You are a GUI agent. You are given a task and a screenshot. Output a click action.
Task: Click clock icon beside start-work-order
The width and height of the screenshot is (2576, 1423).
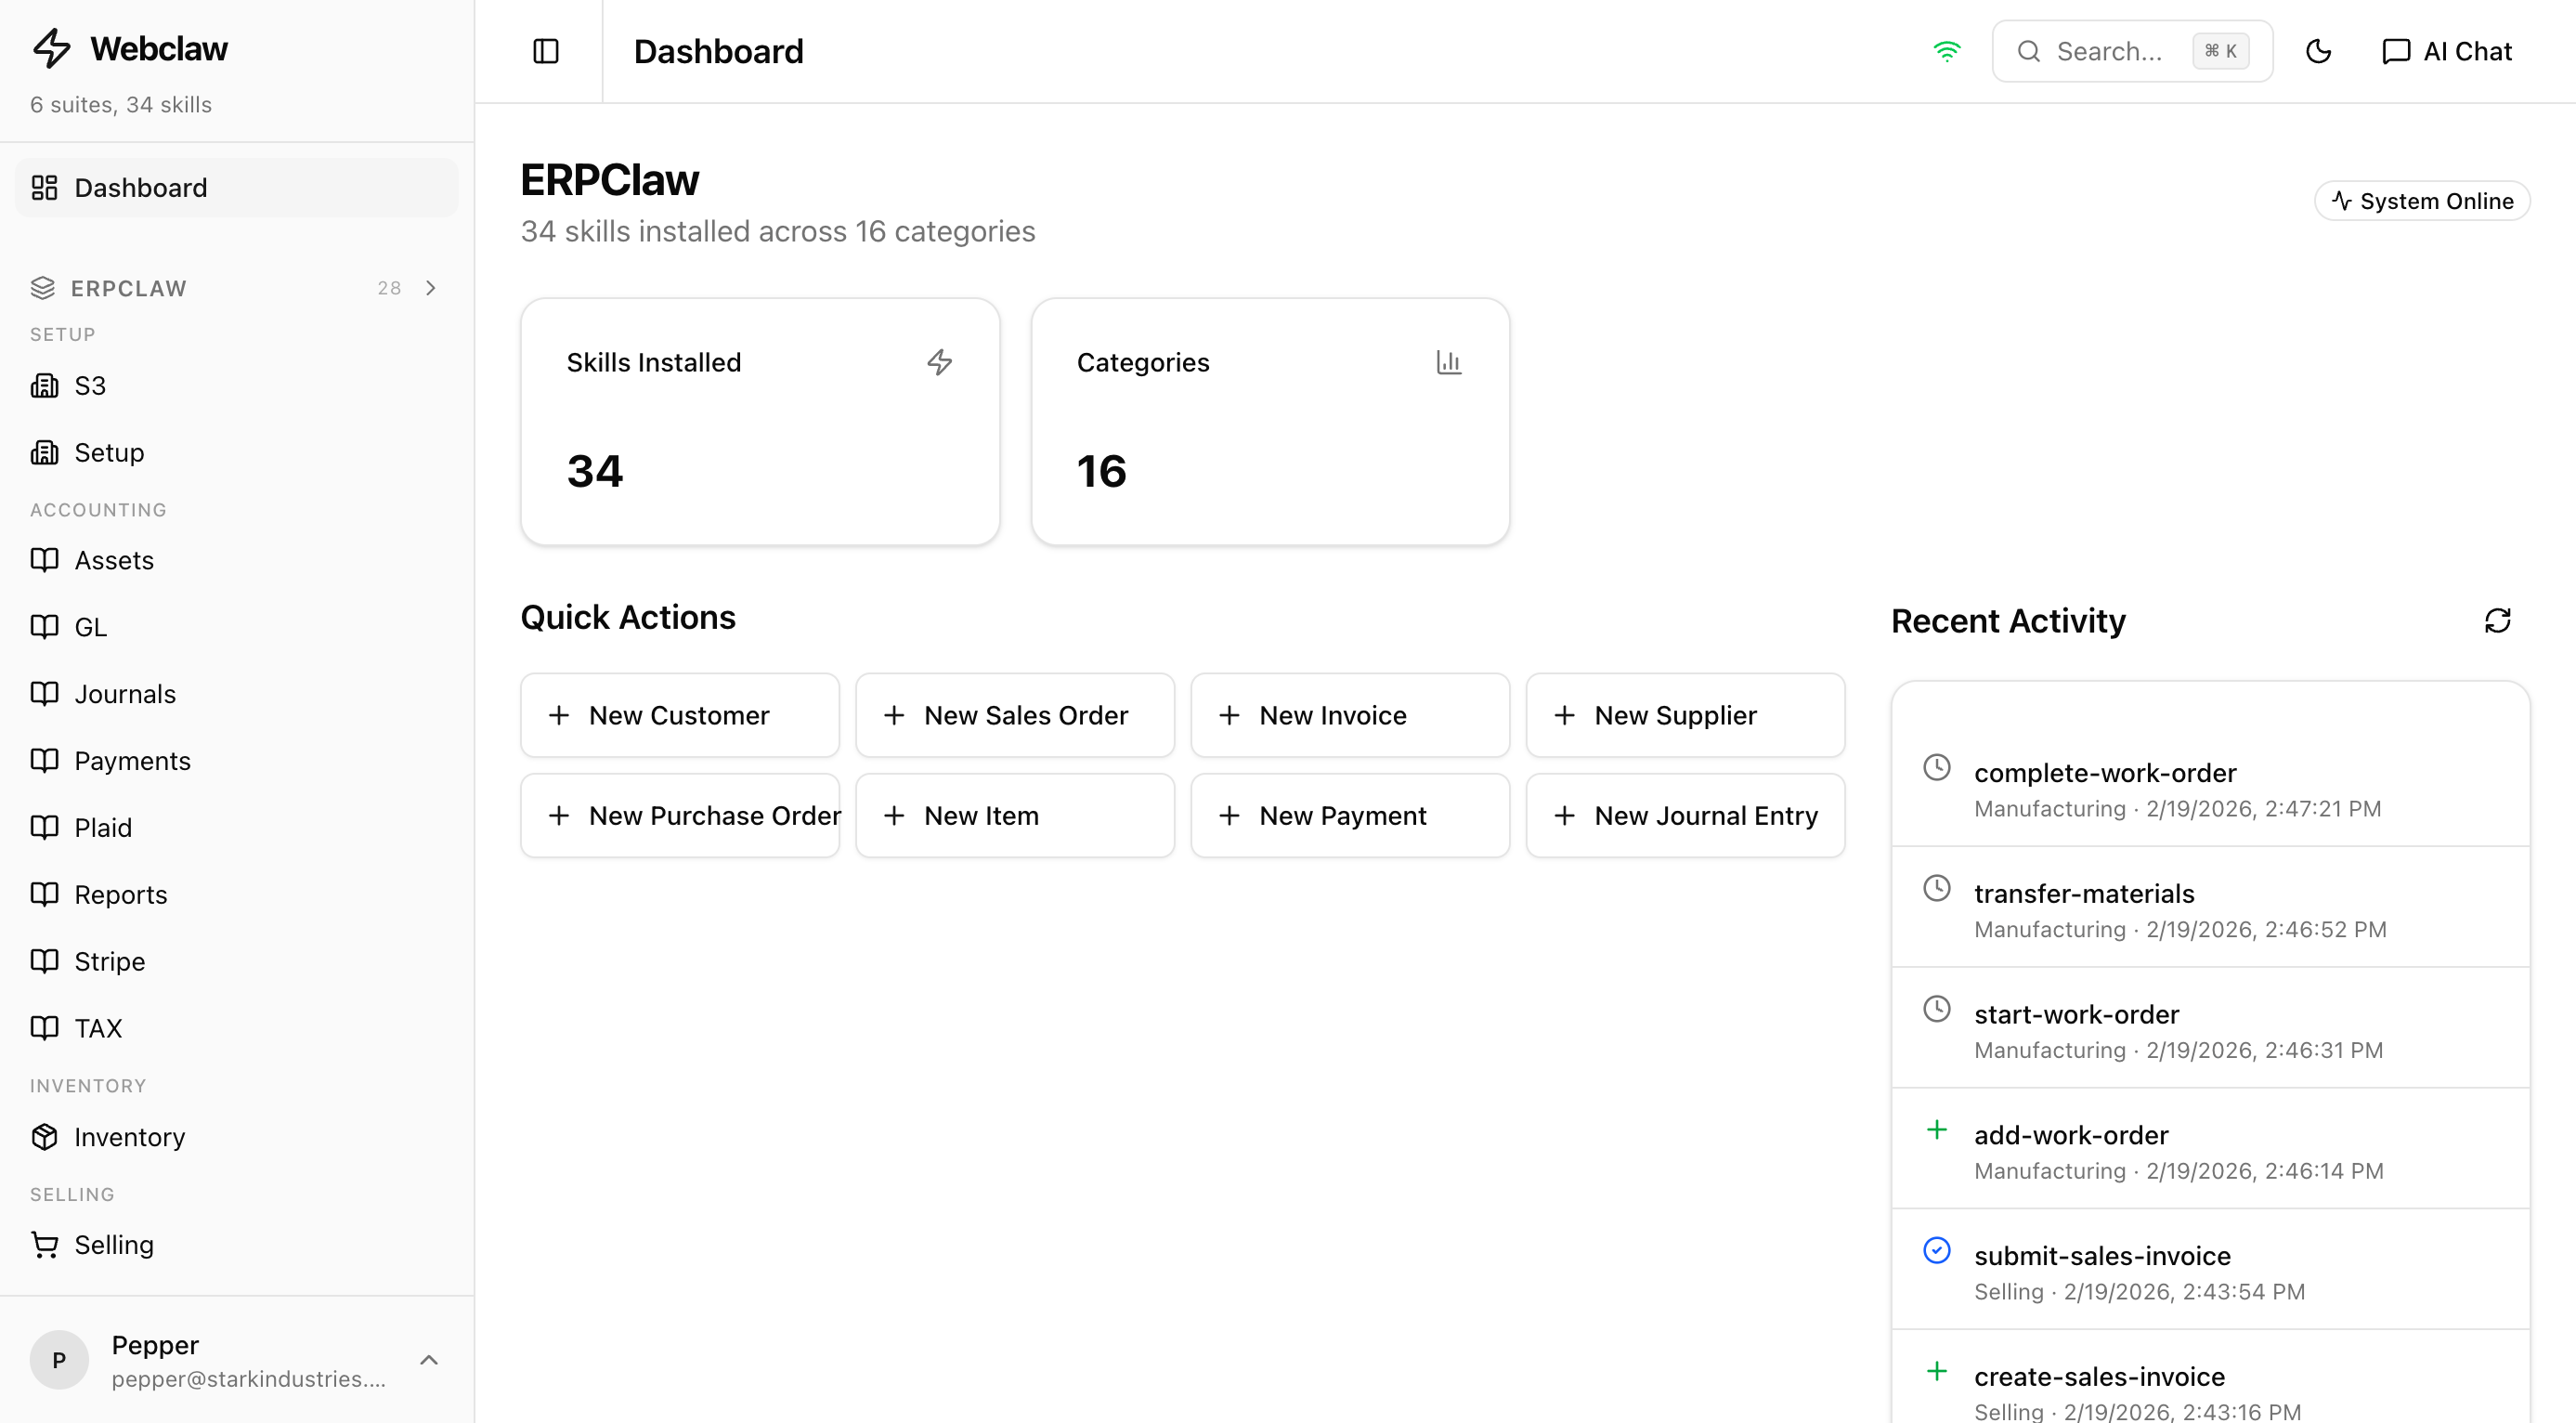tap(1937, 1009)
